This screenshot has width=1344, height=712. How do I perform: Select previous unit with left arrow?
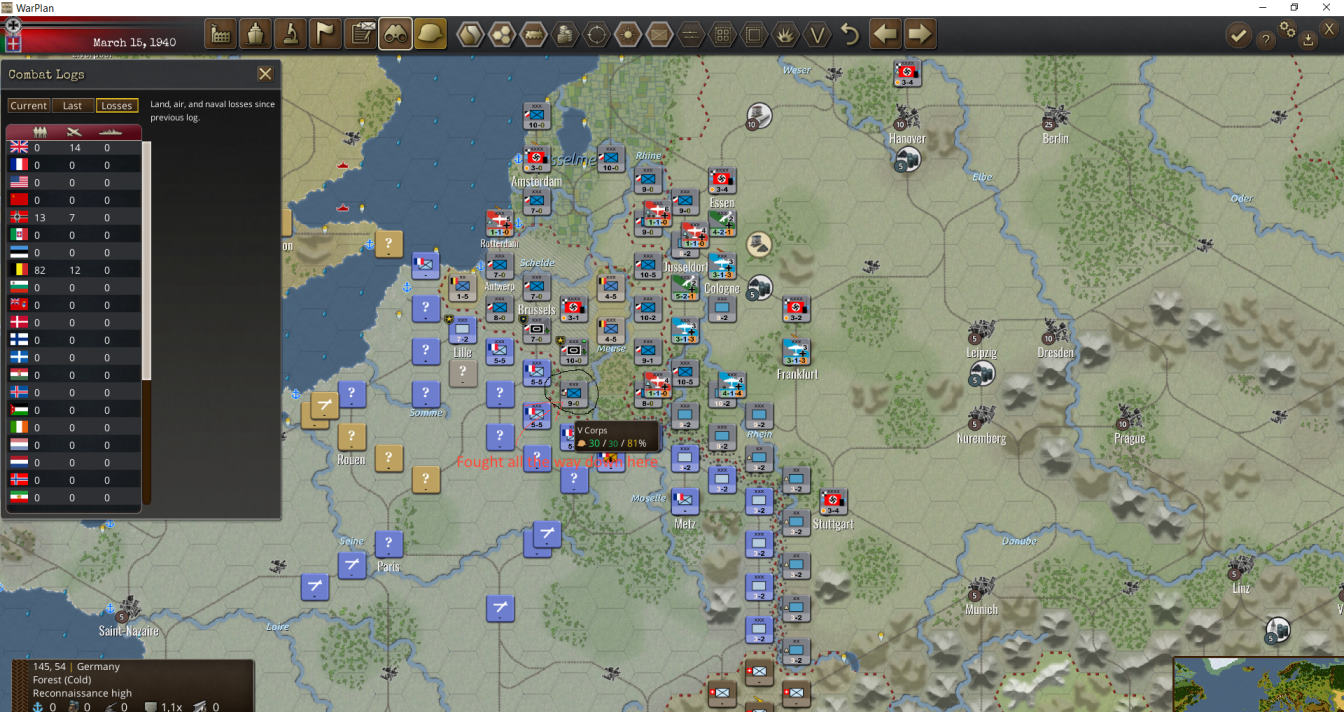(x=885, y=34)
